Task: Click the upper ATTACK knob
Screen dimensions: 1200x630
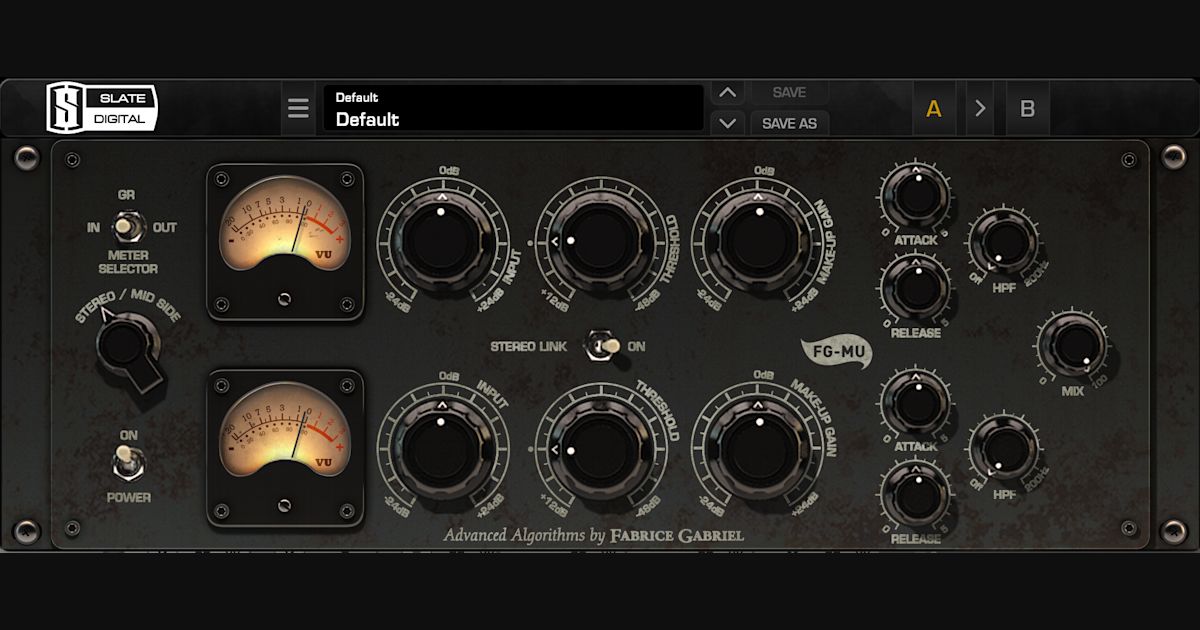Action: (x=915, y=195)
